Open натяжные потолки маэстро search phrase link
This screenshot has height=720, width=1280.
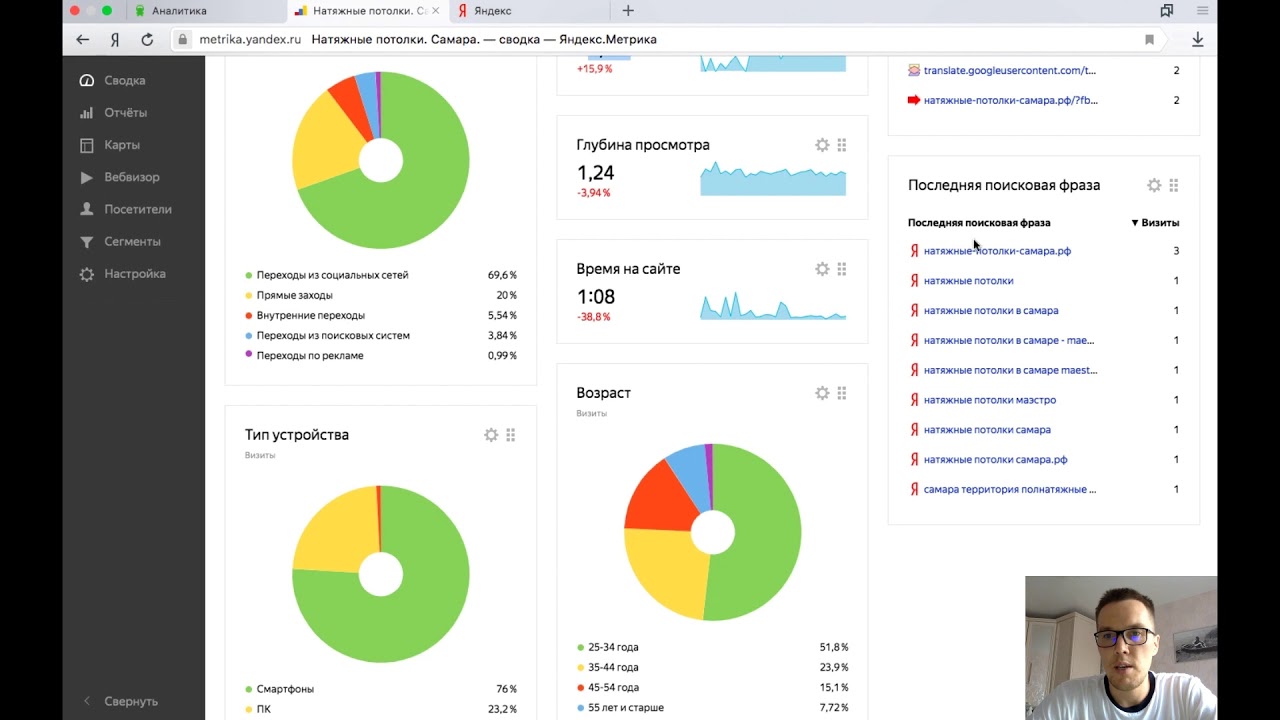(x=989, y=400)
